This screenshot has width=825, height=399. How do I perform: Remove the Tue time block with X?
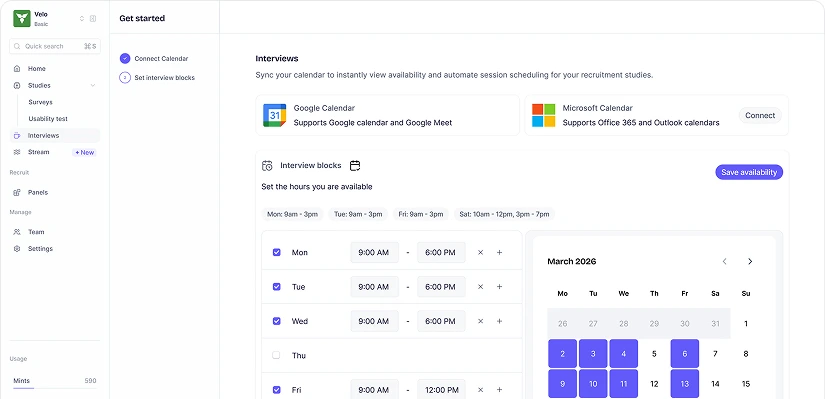coord(480,287)
